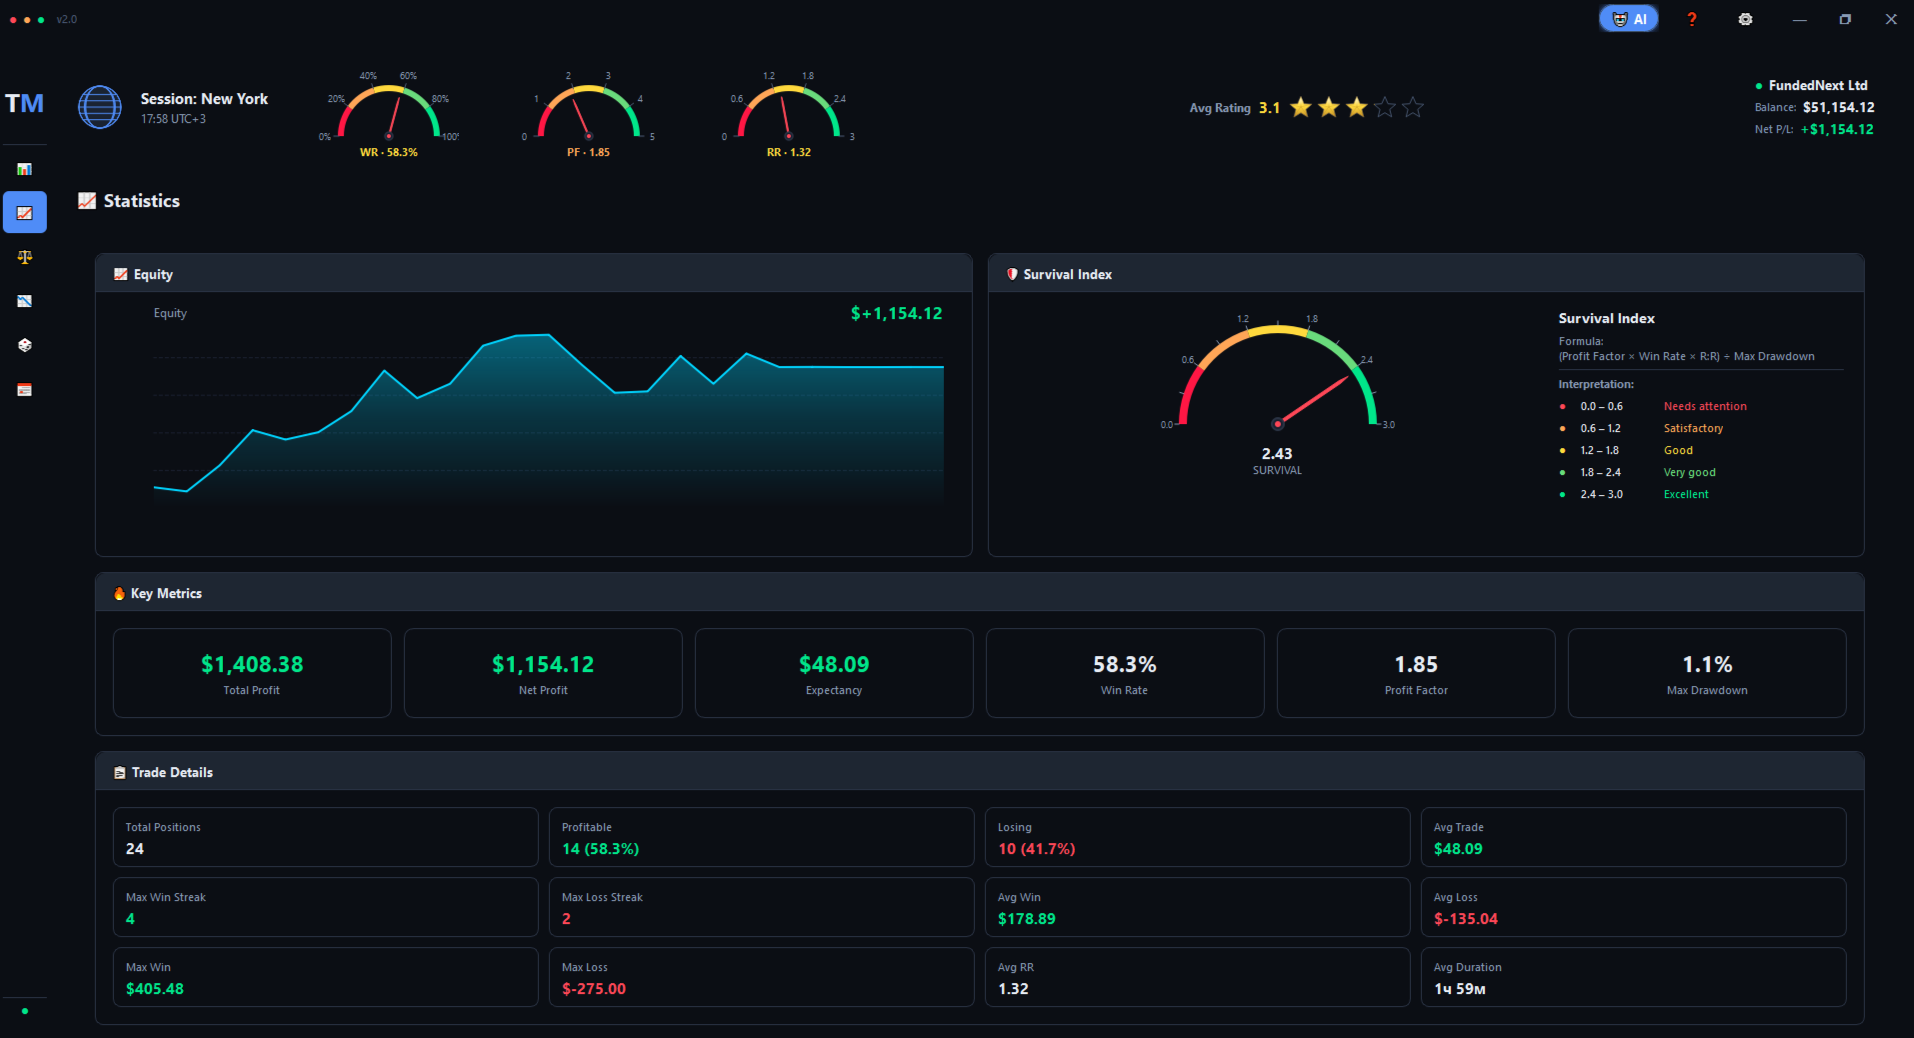The height and width of the screenshot is (1038, 1914).
Task: Click the Net Profit $1,154.12 card
Action: [x=543, y=673]
